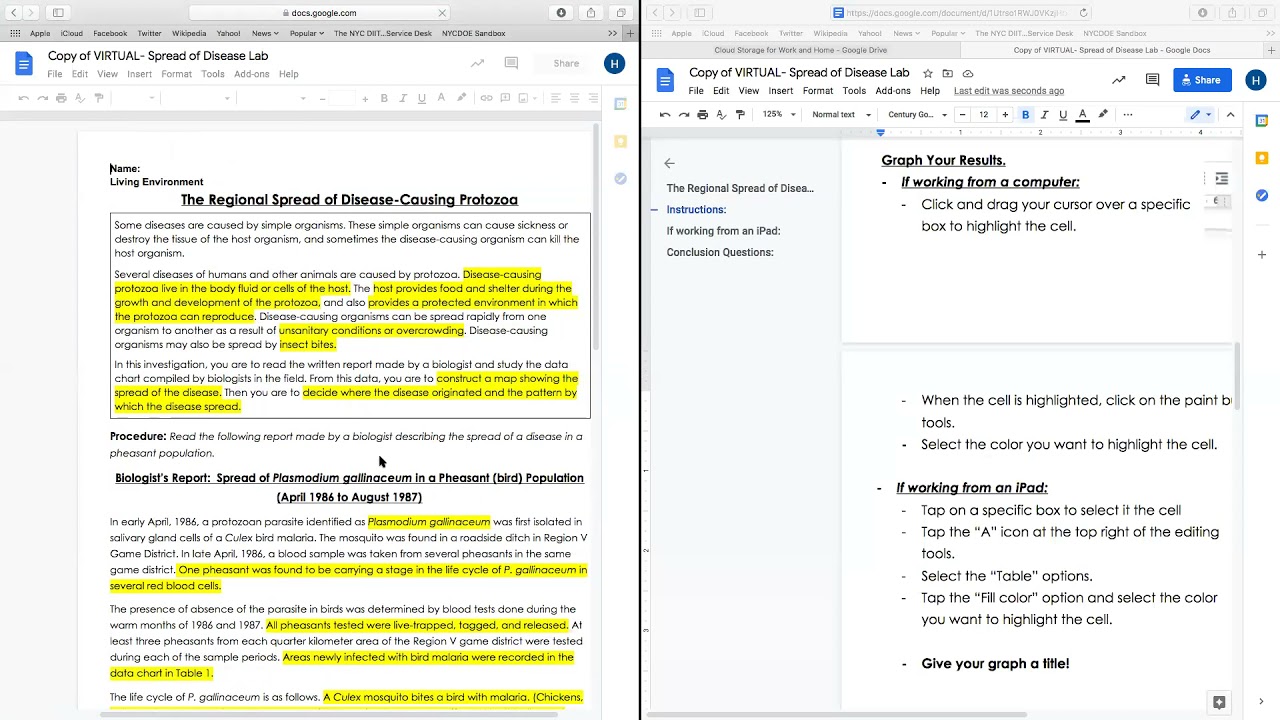Show more bookmarks chevron in left window
This screenshot has width=1280, height=720.
coord(612,33)
